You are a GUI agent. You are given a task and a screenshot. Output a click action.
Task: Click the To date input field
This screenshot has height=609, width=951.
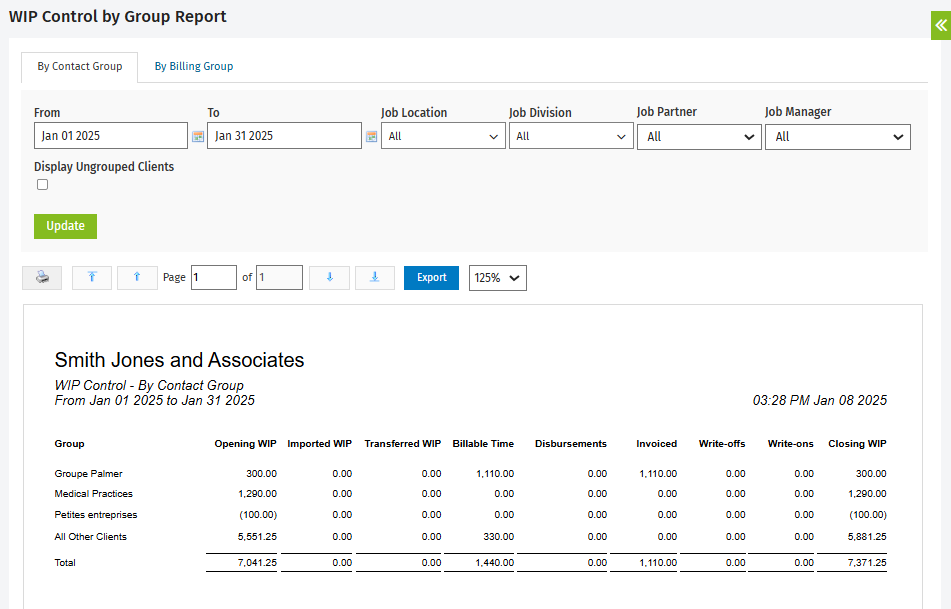click(284, 136)
